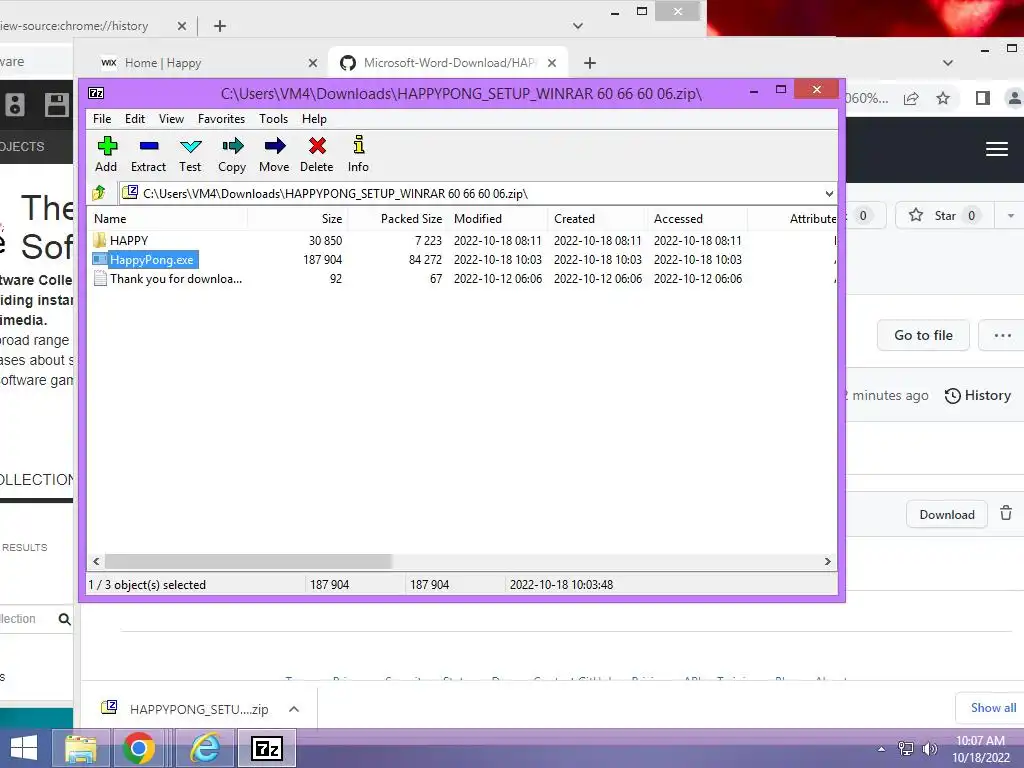The height and width of the screenshot is (768, 1024).
Task: Click the trash delete file icon on GitHub
Action: pyautogui.click(x=1006, y=513)
